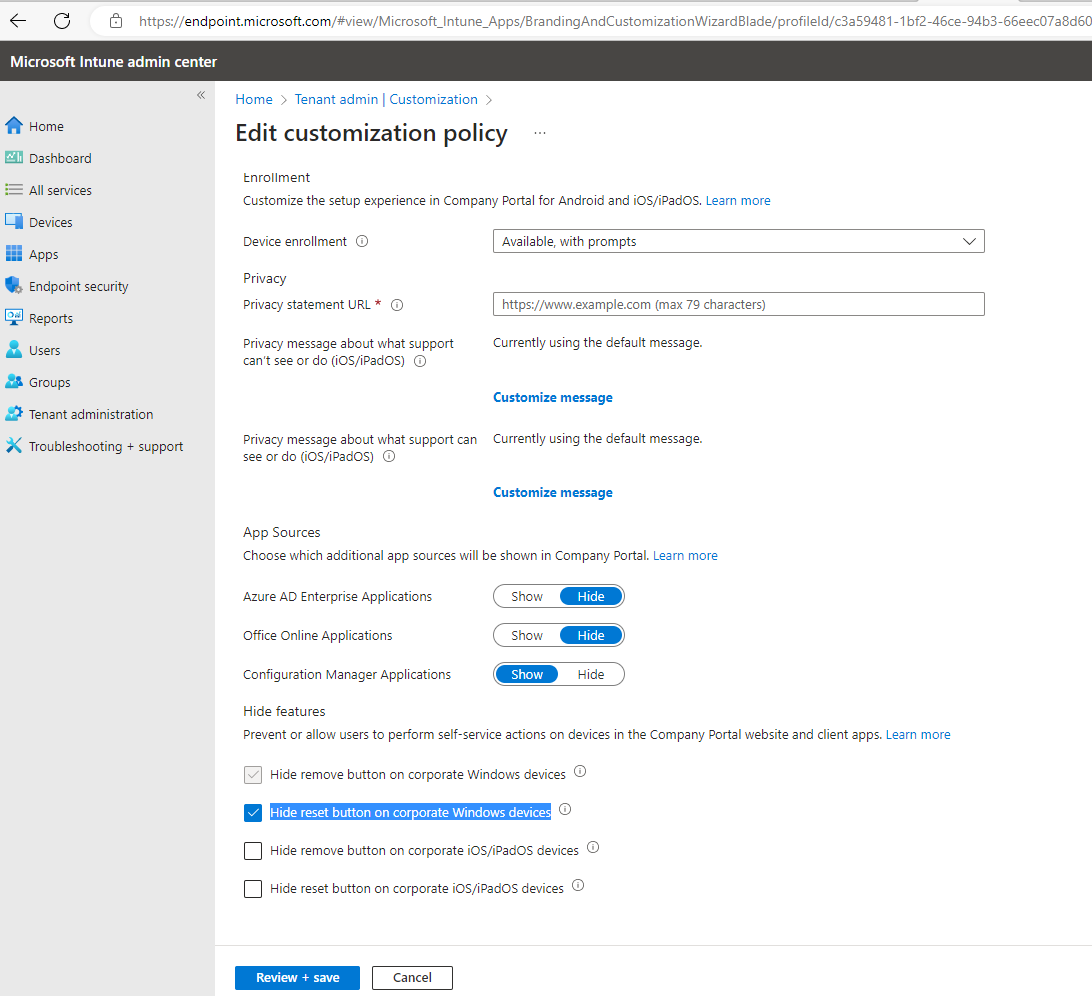Click the Home house icon in sidebar
The height and width of the screenshot is (996, 1092).
14,125
